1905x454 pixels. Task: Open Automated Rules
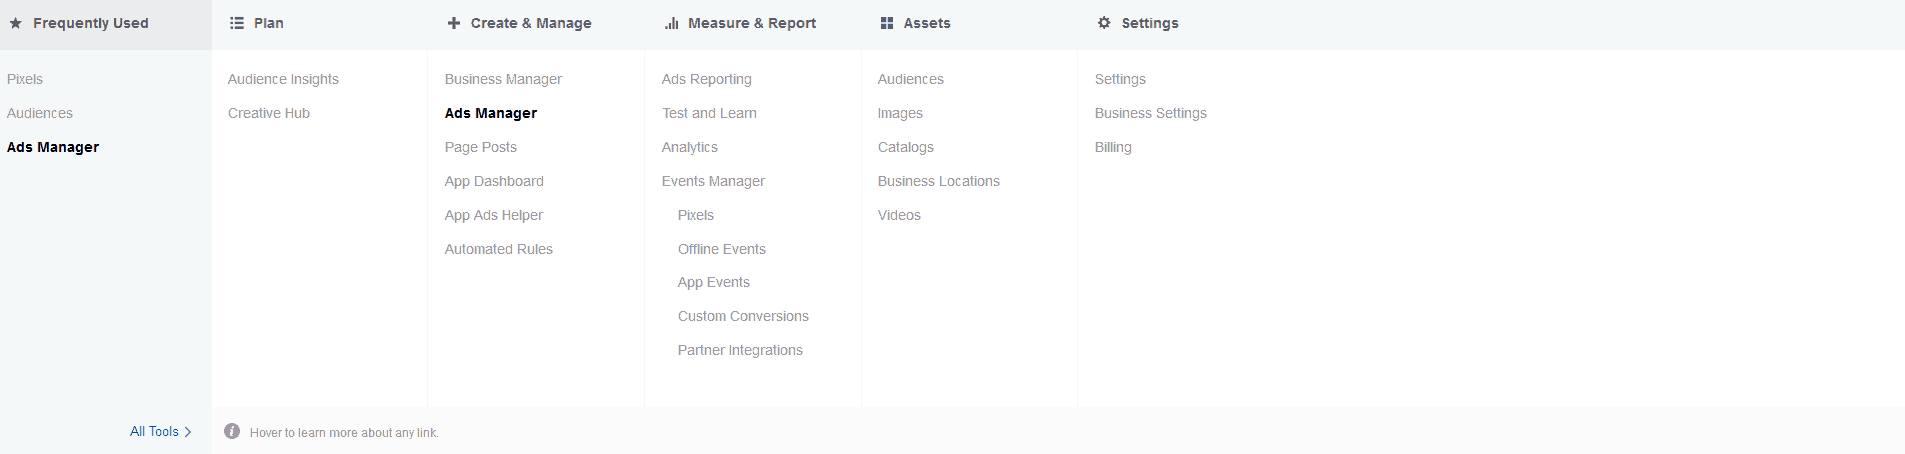coord(499,249)
